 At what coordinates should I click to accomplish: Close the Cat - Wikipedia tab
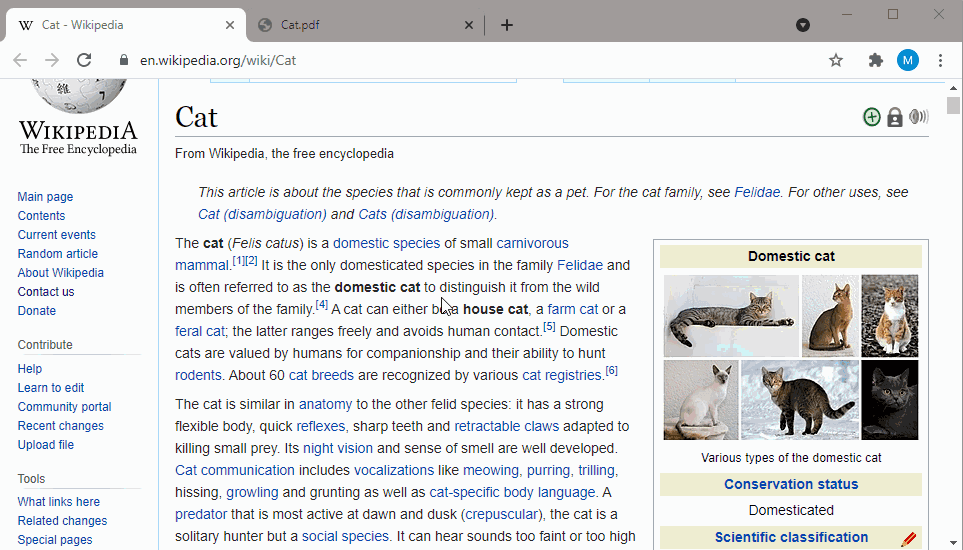point(230,25)
